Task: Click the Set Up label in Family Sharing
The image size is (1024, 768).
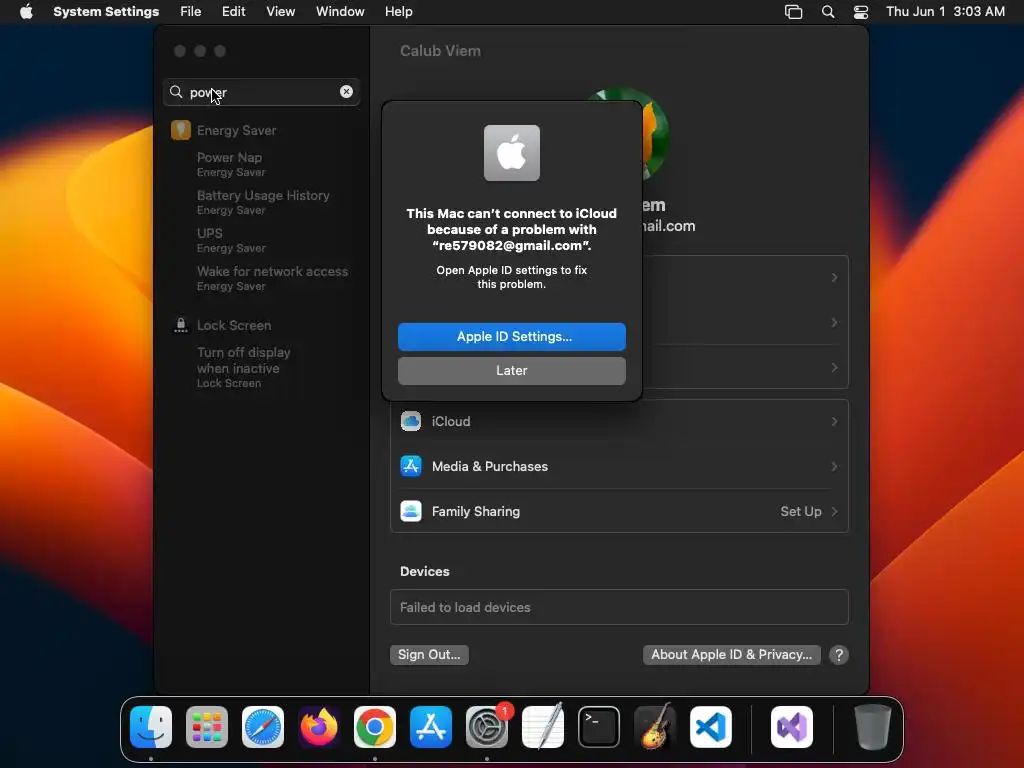Action: pyautogui.click(x=801, y=511)
